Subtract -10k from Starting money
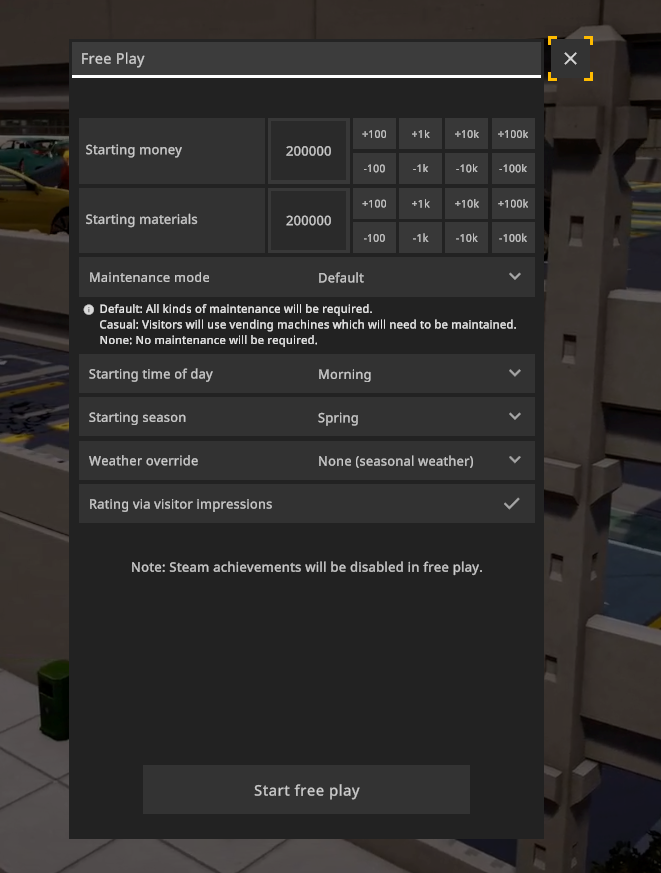661x873 pixels. (467, 169)
